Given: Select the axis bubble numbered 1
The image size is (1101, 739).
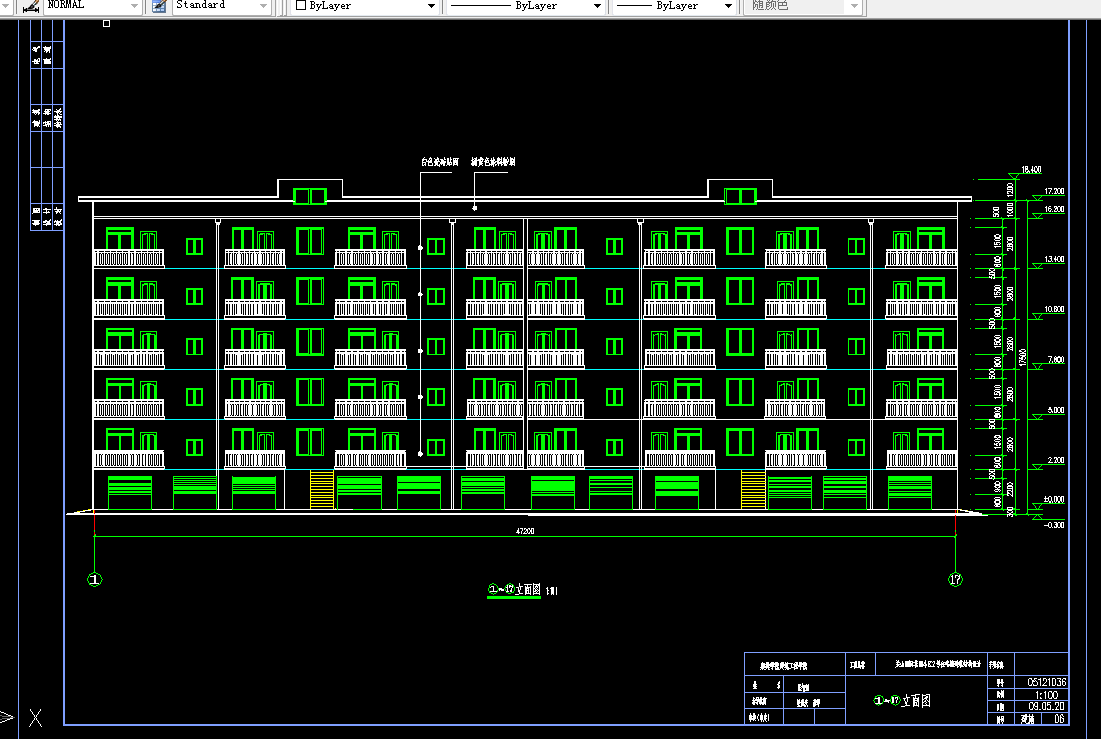Looking at the screenshot, I should pos(95,580).
